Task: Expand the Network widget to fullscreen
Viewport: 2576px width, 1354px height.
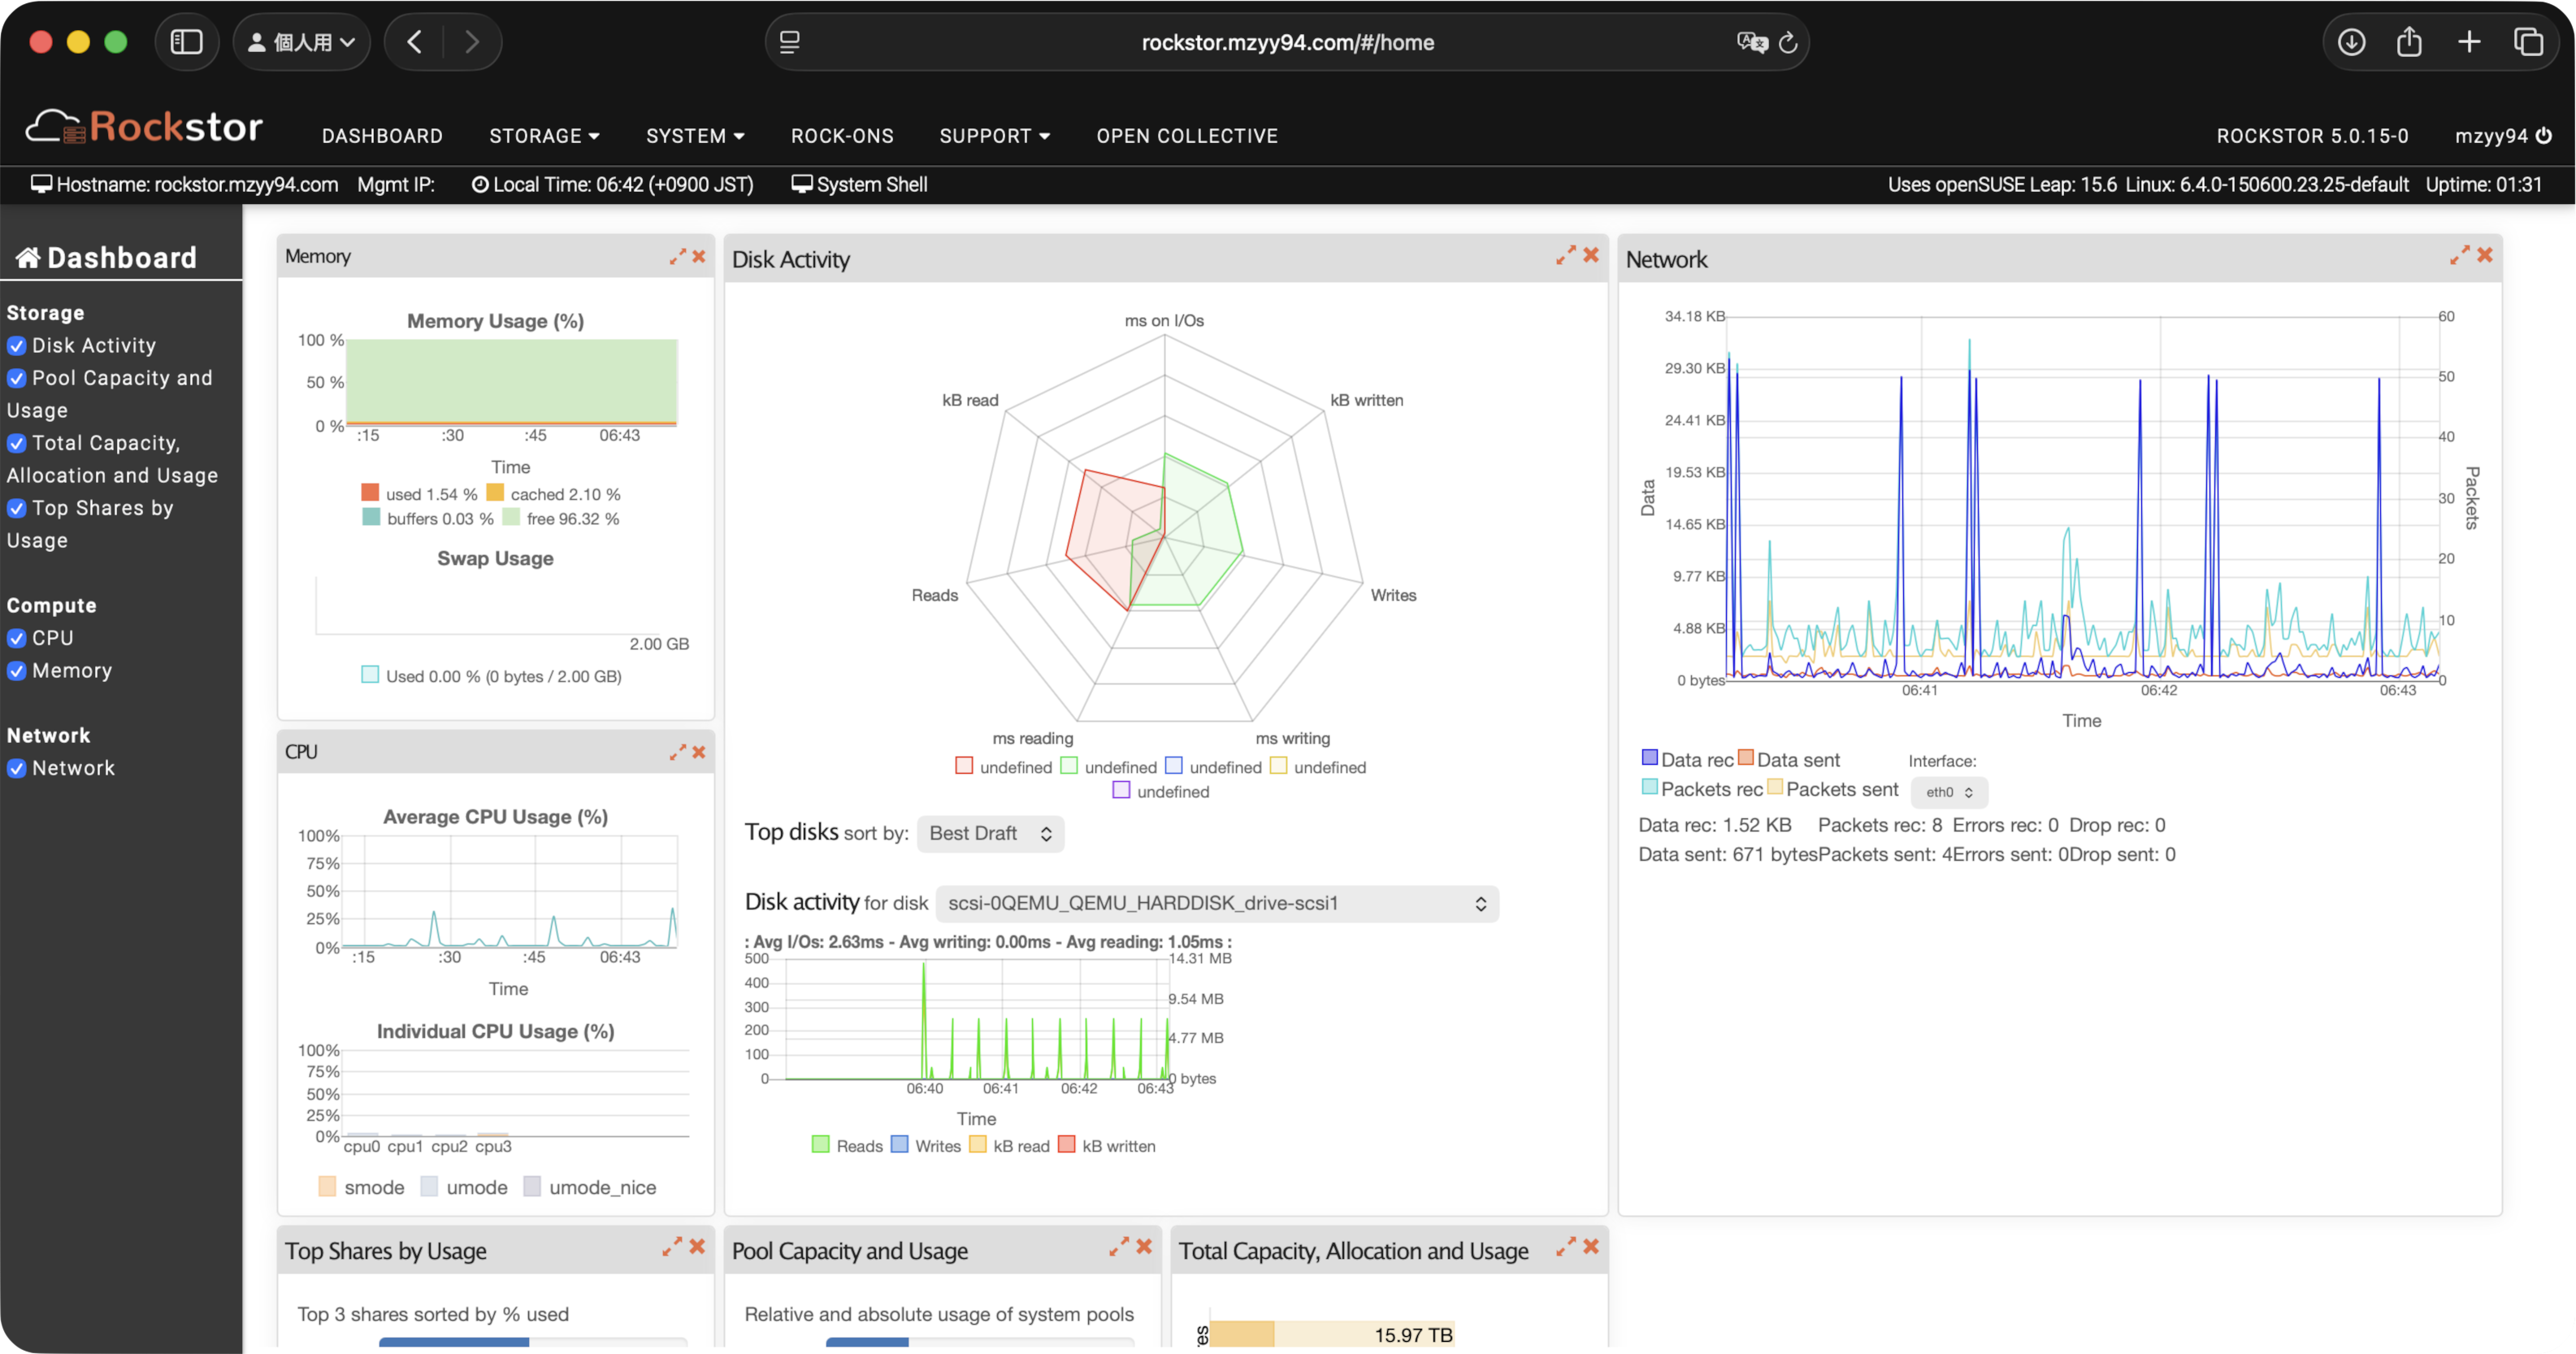Action: [x=2460, y=255]
